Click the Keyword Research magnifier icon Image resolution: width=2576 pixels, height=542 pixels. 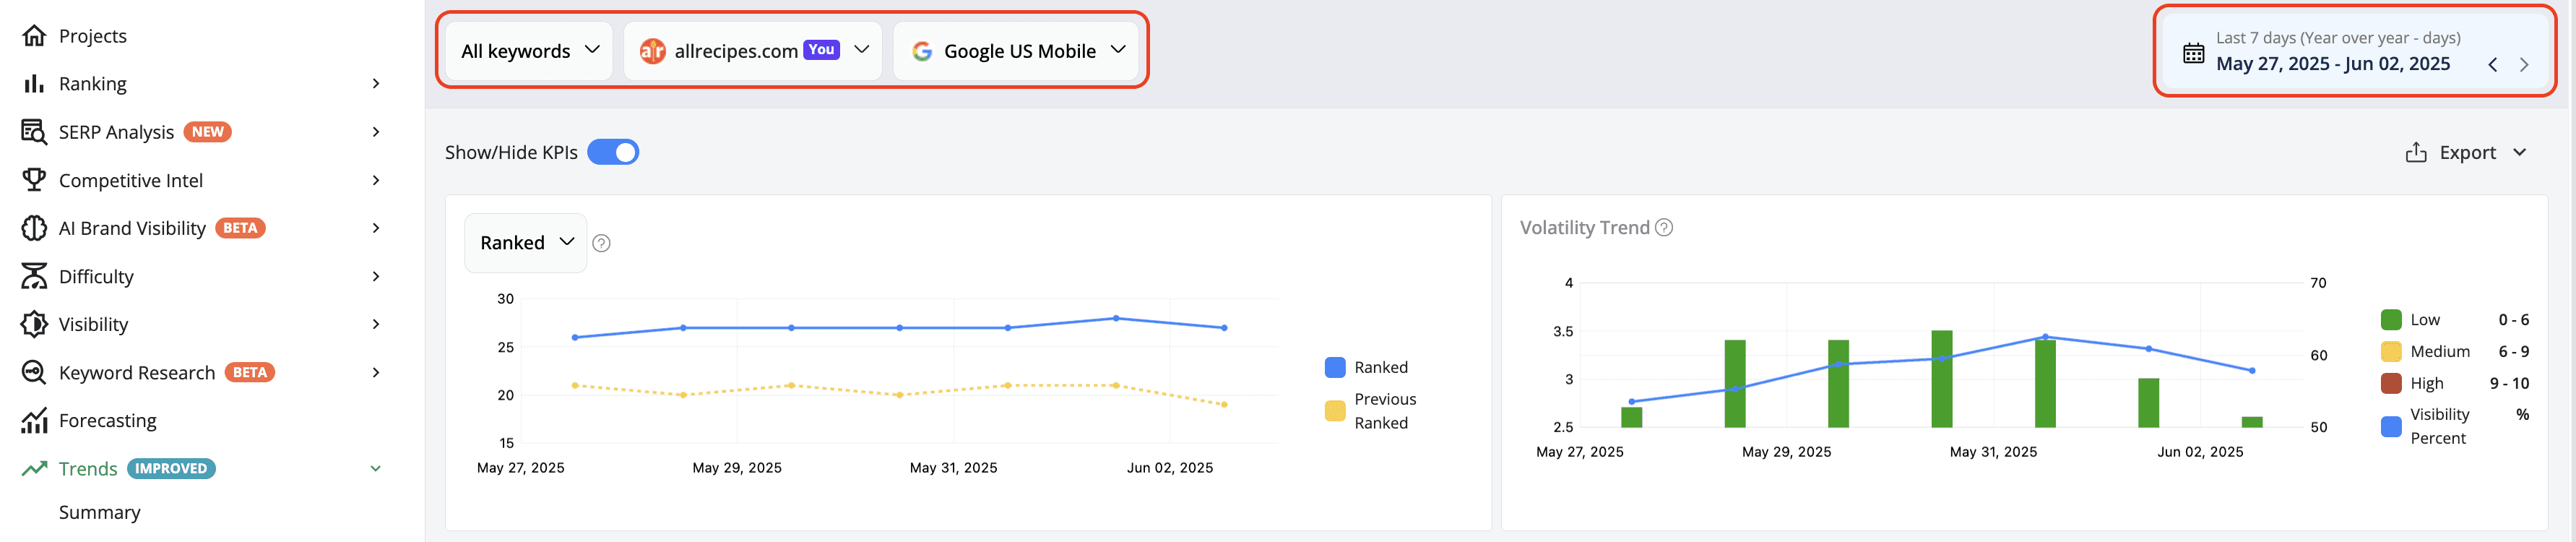coord(34,372)
